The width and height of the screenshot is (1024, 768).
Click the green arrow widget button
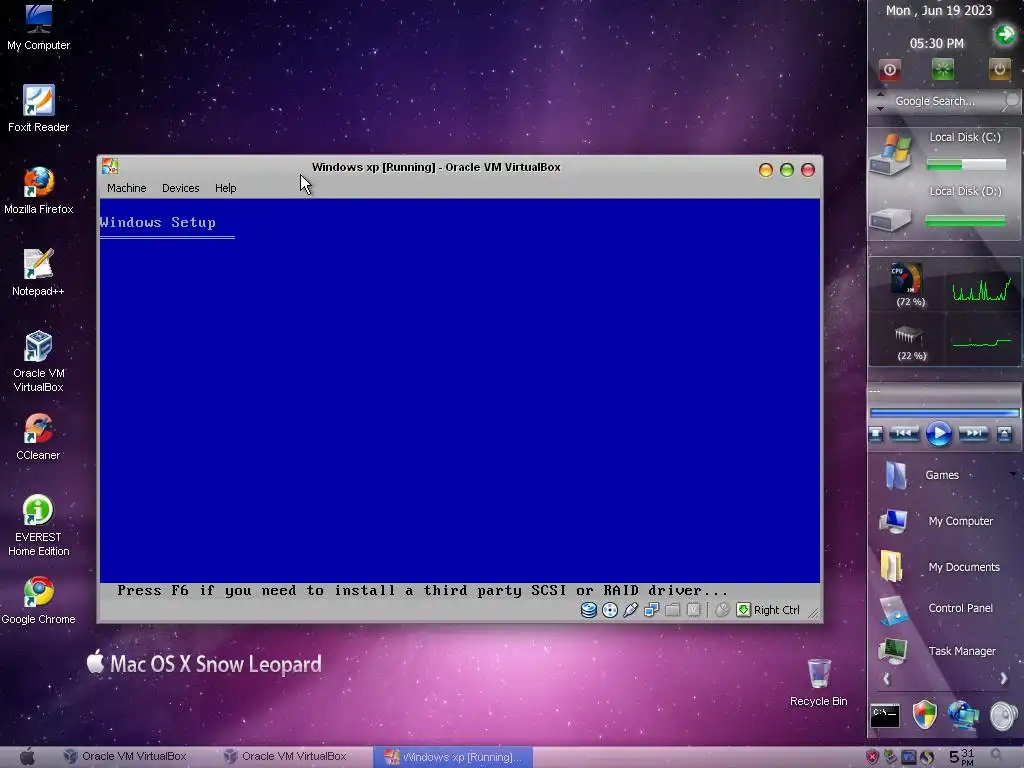point(1005,34)
